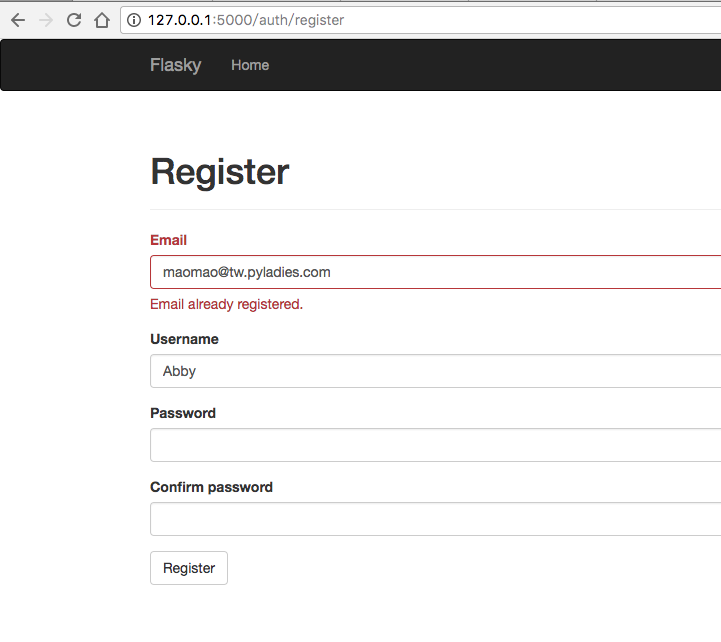The width and height of the screenshot is (721, 642).
Task: Click the browser home icon
Action: pos(102,20)
